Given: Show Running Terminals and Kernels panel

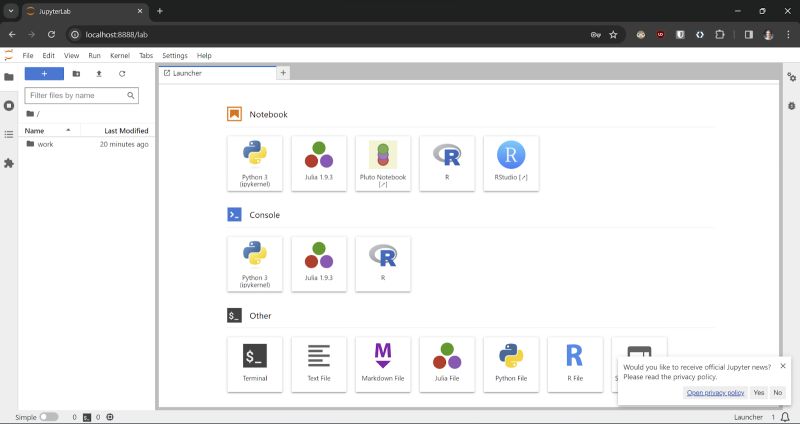Looking at the screenshot, I should point(9,106).
